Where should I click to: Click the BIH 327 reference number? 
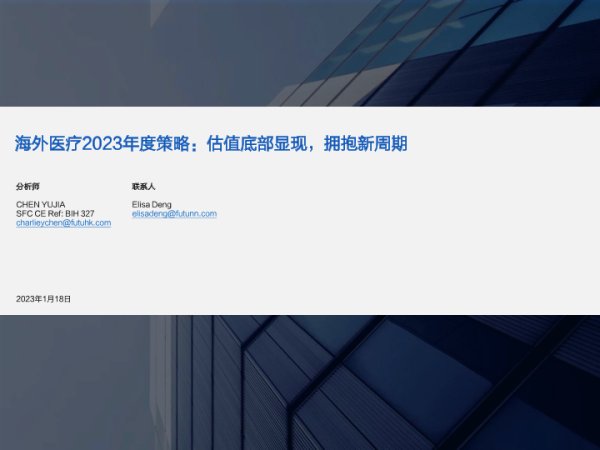click(79, 214)
